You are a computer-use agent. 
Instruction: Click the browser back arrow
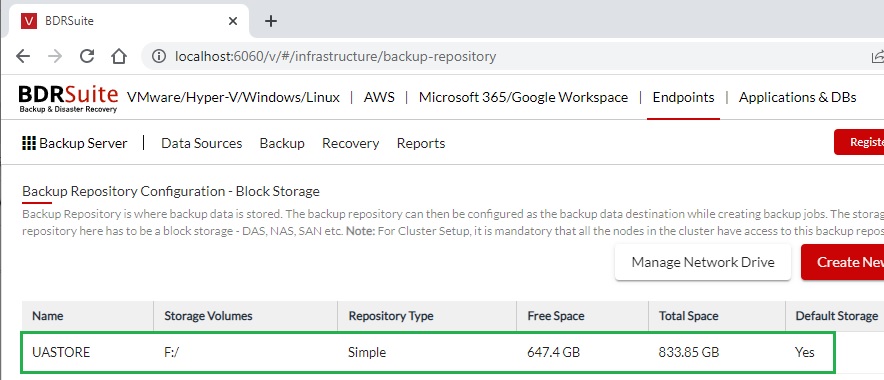pos(23,56)
